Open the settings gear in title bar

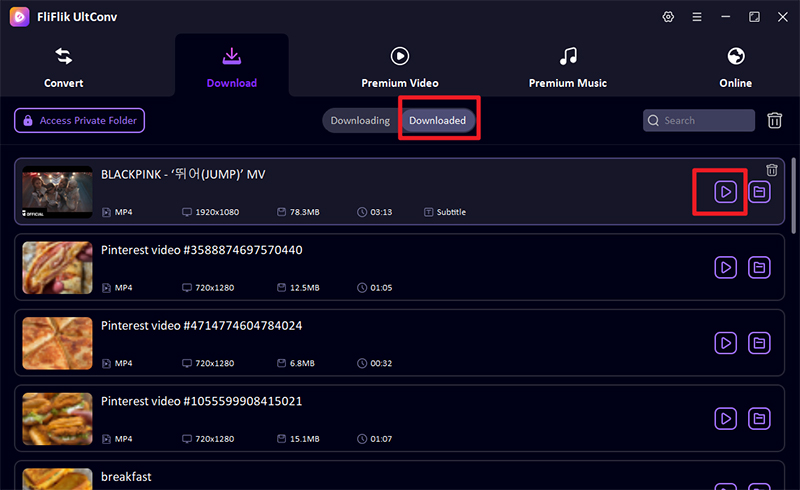pyautogui.click(x=668, y=17)
